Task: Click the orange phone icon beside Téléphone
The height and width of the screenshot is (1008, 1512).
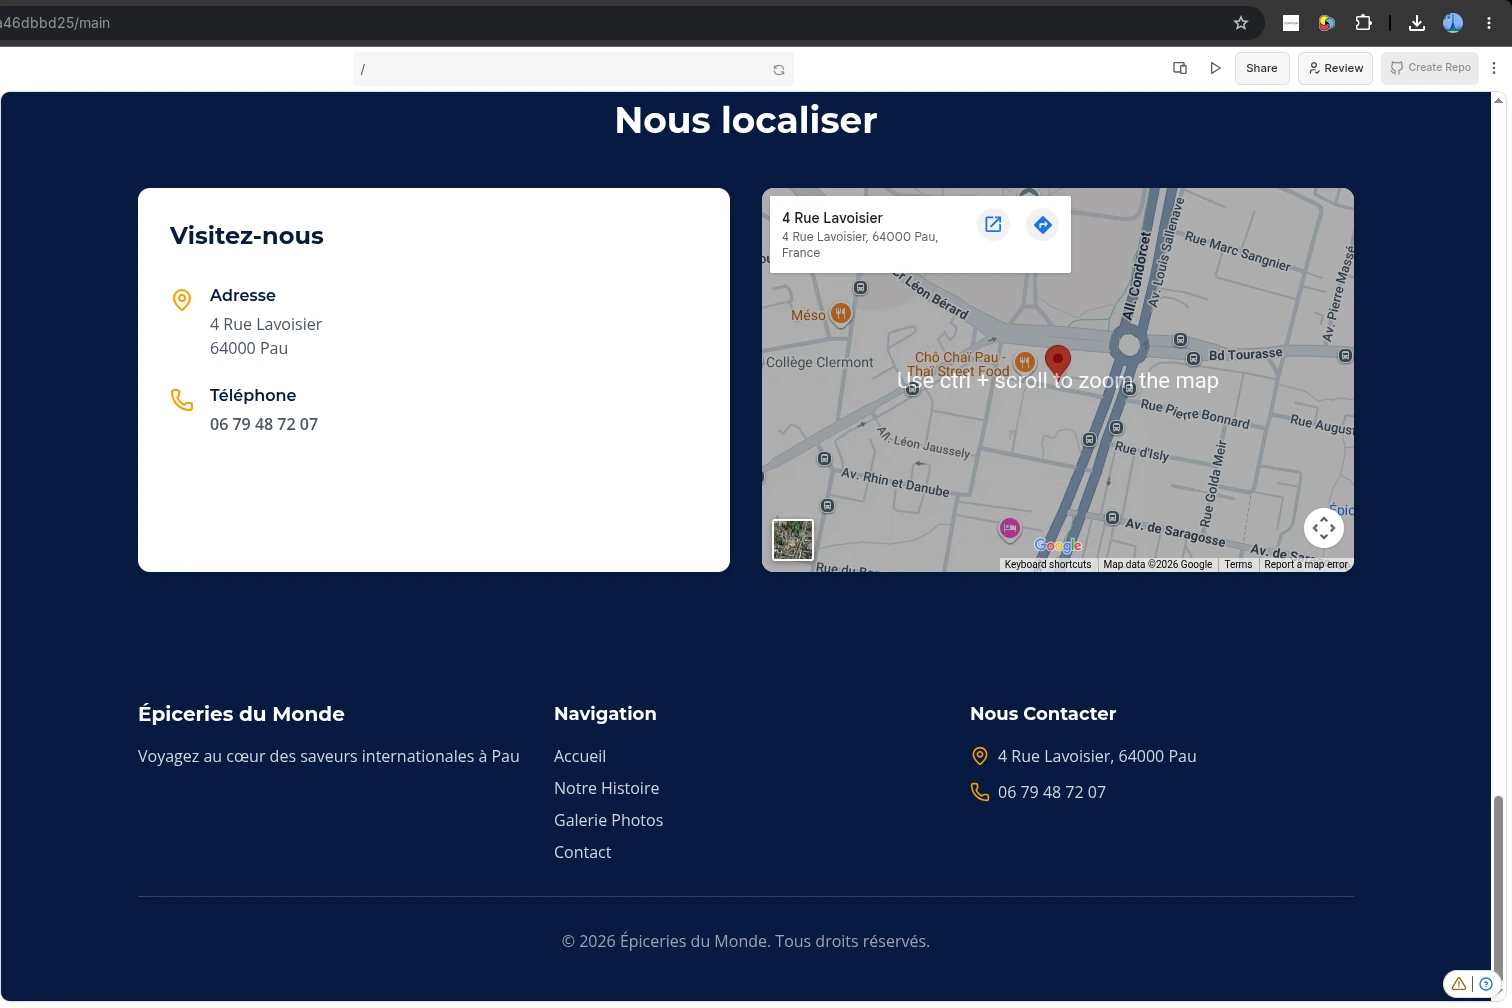Action: (x=182, y=400)
